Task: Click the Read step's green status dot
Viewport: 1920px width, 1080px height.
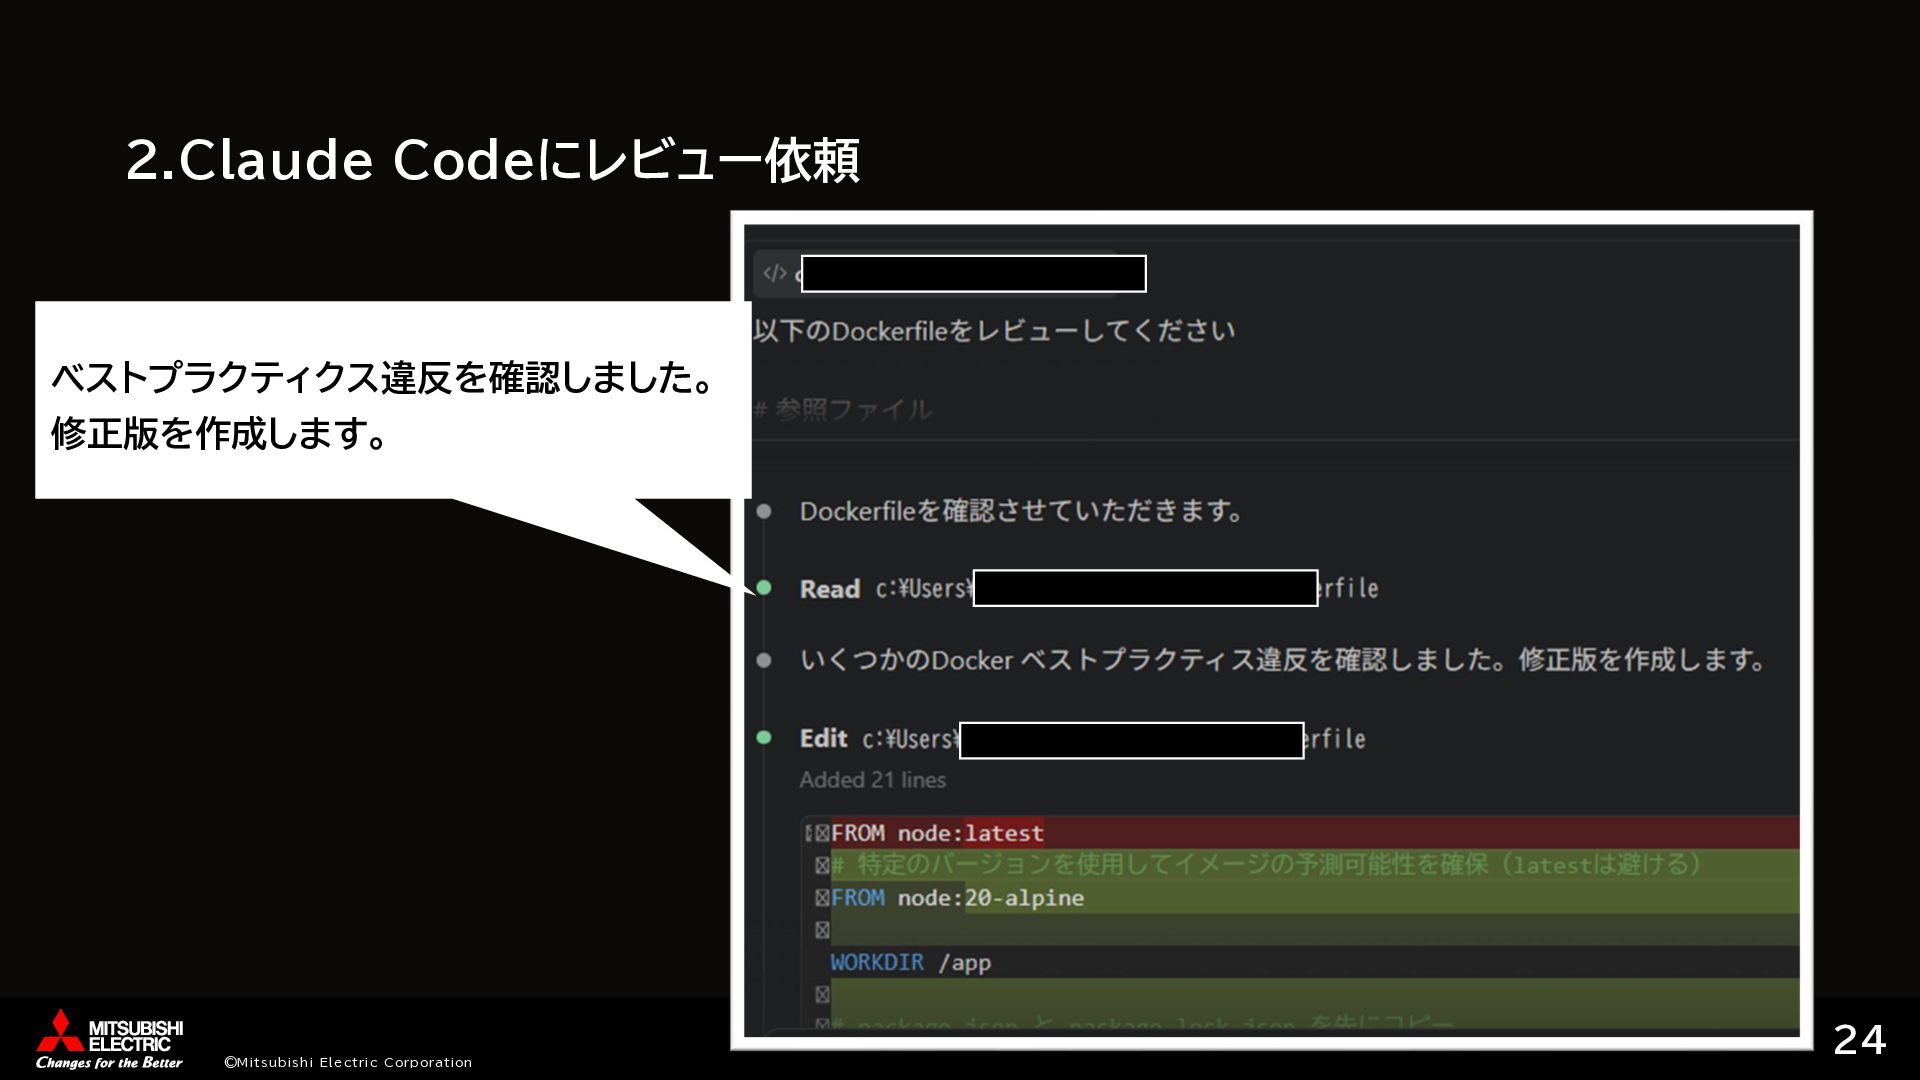Action: pyautogui.click(x=764, y=588)
